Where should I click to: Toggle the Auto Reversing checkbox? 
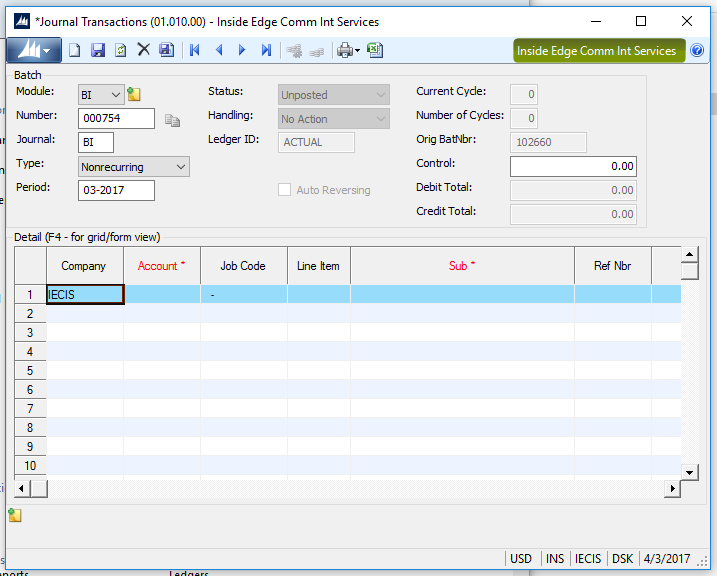(x=285, y=190)
